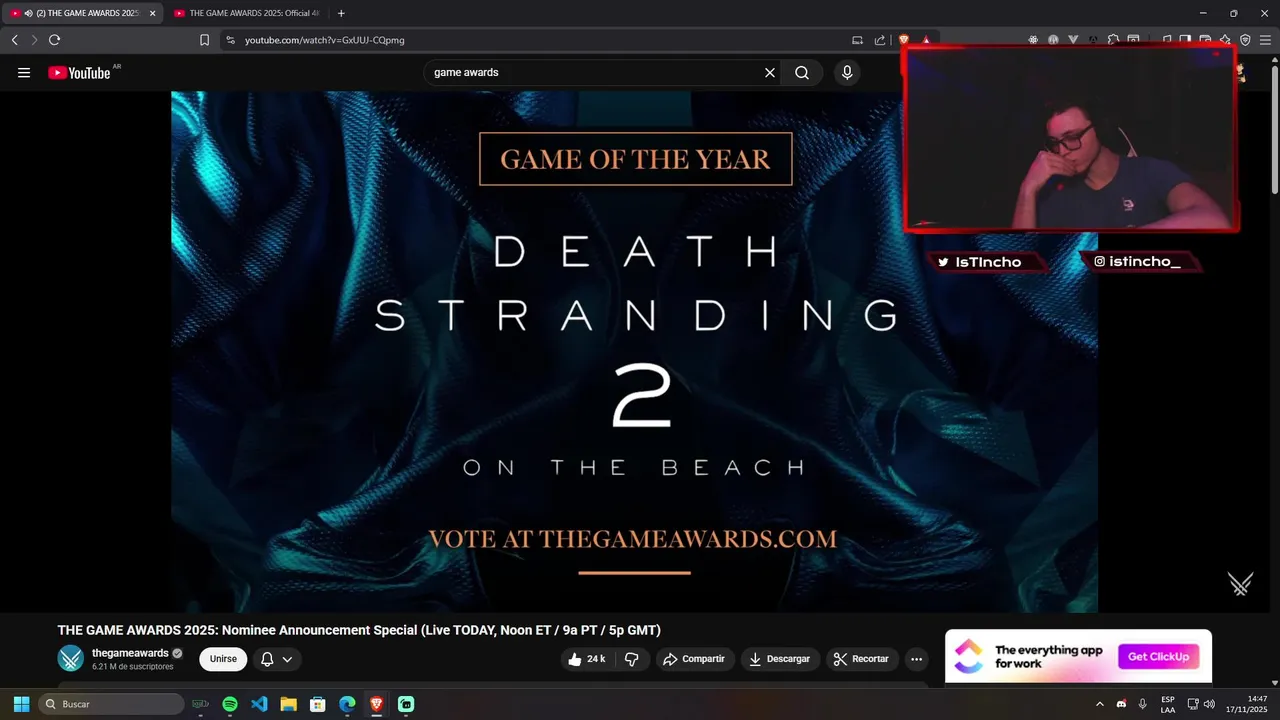The image size is (1280, 720).
Task: Open Brave browser from taskbar
Action: pos(376,704)
